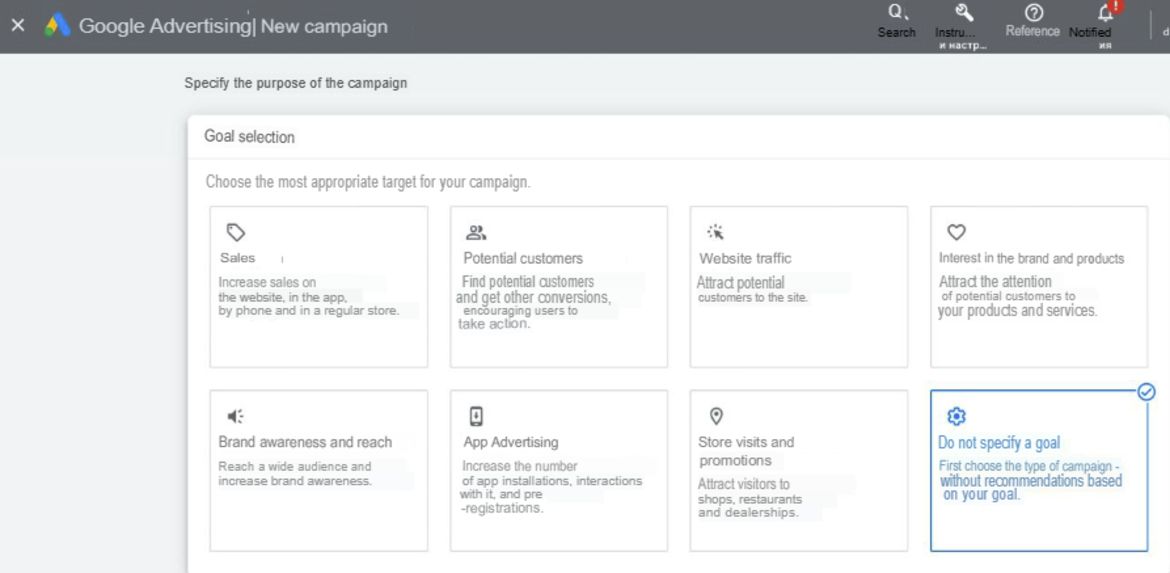
Task: Open Search in the top bar
Action: pyautogui.click(x=896, y=21)
